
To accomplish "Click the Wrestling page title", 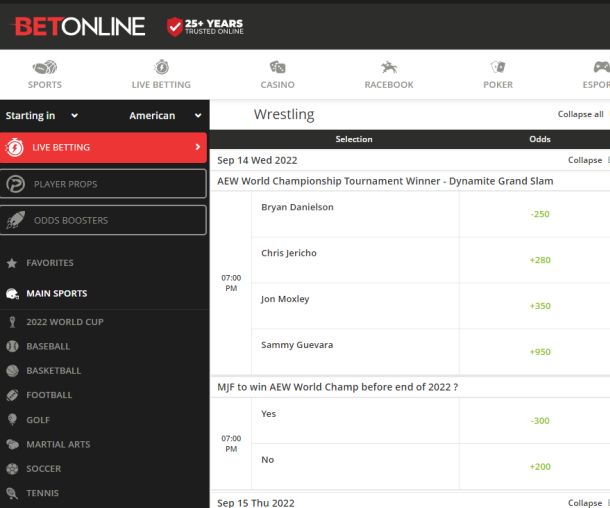I will 284,114.
